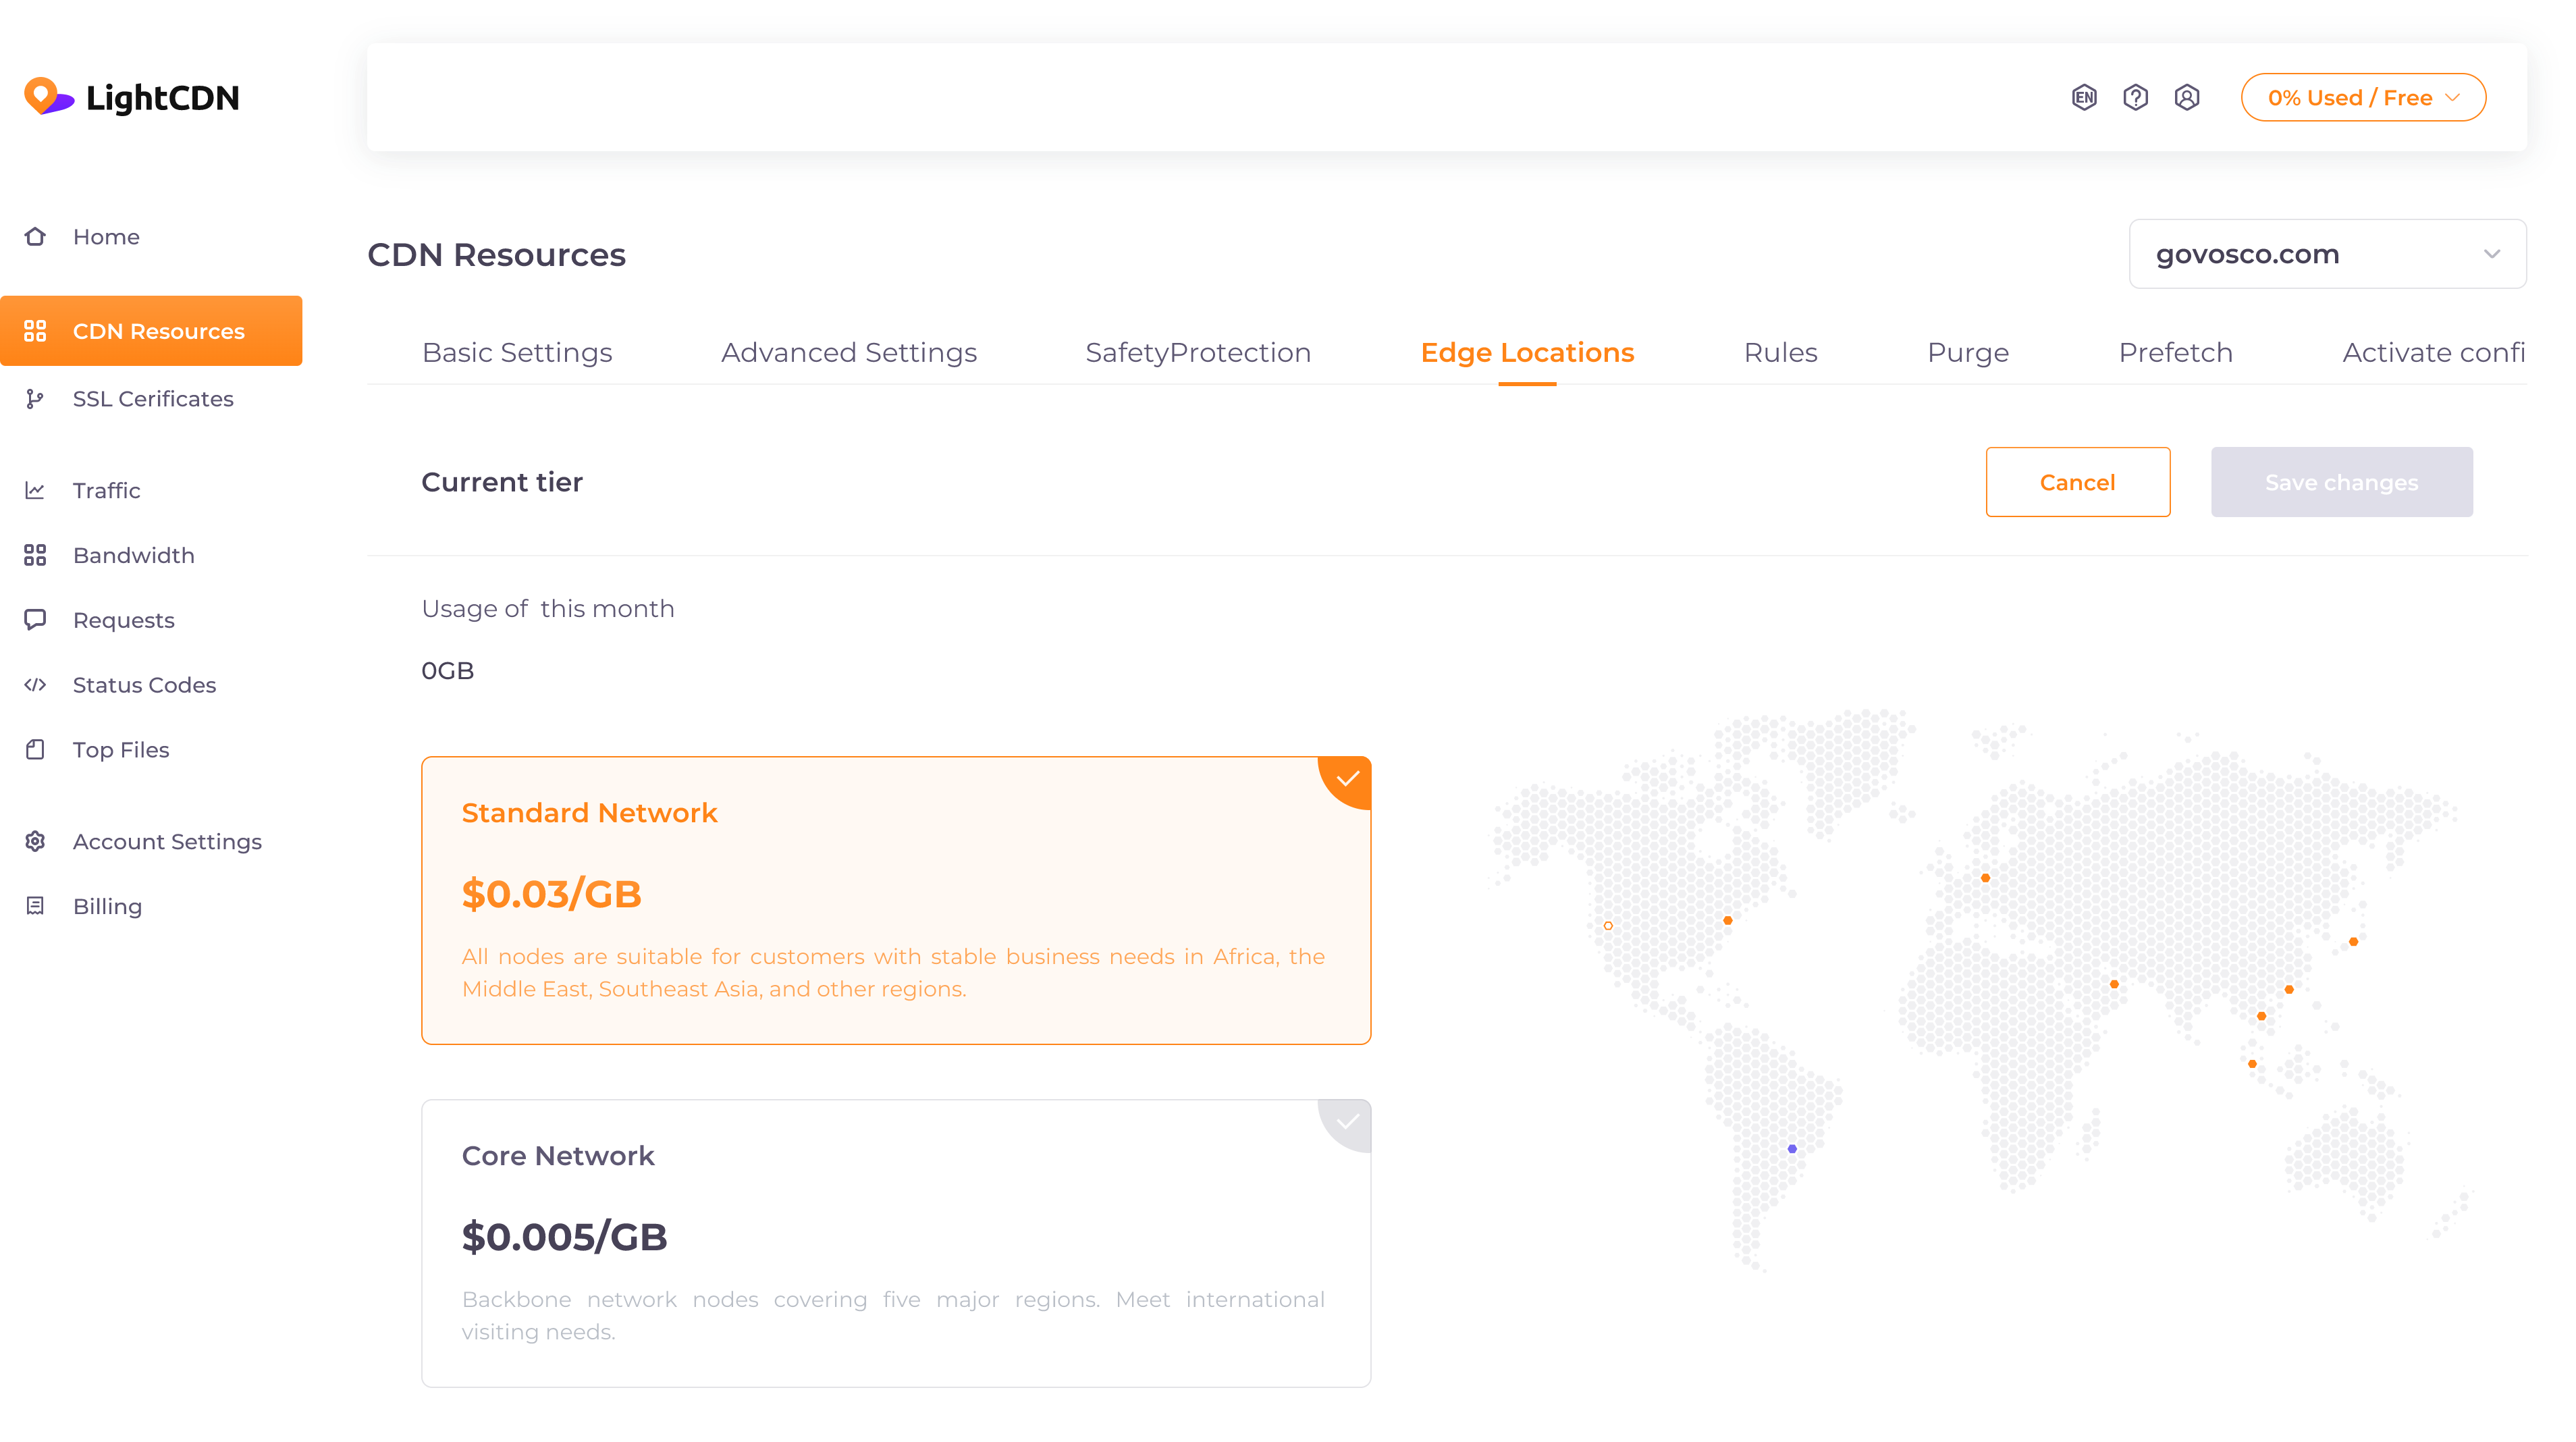This screenshot has width=2576, height=1442.
Task: Click the Core Network description text
Action: pos(893,1316)
